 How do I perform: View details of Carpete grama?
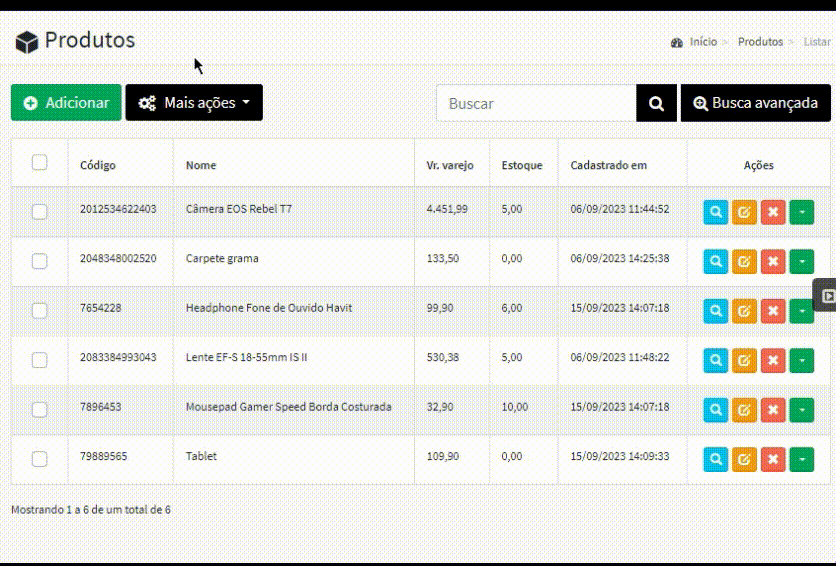[716, 262]
